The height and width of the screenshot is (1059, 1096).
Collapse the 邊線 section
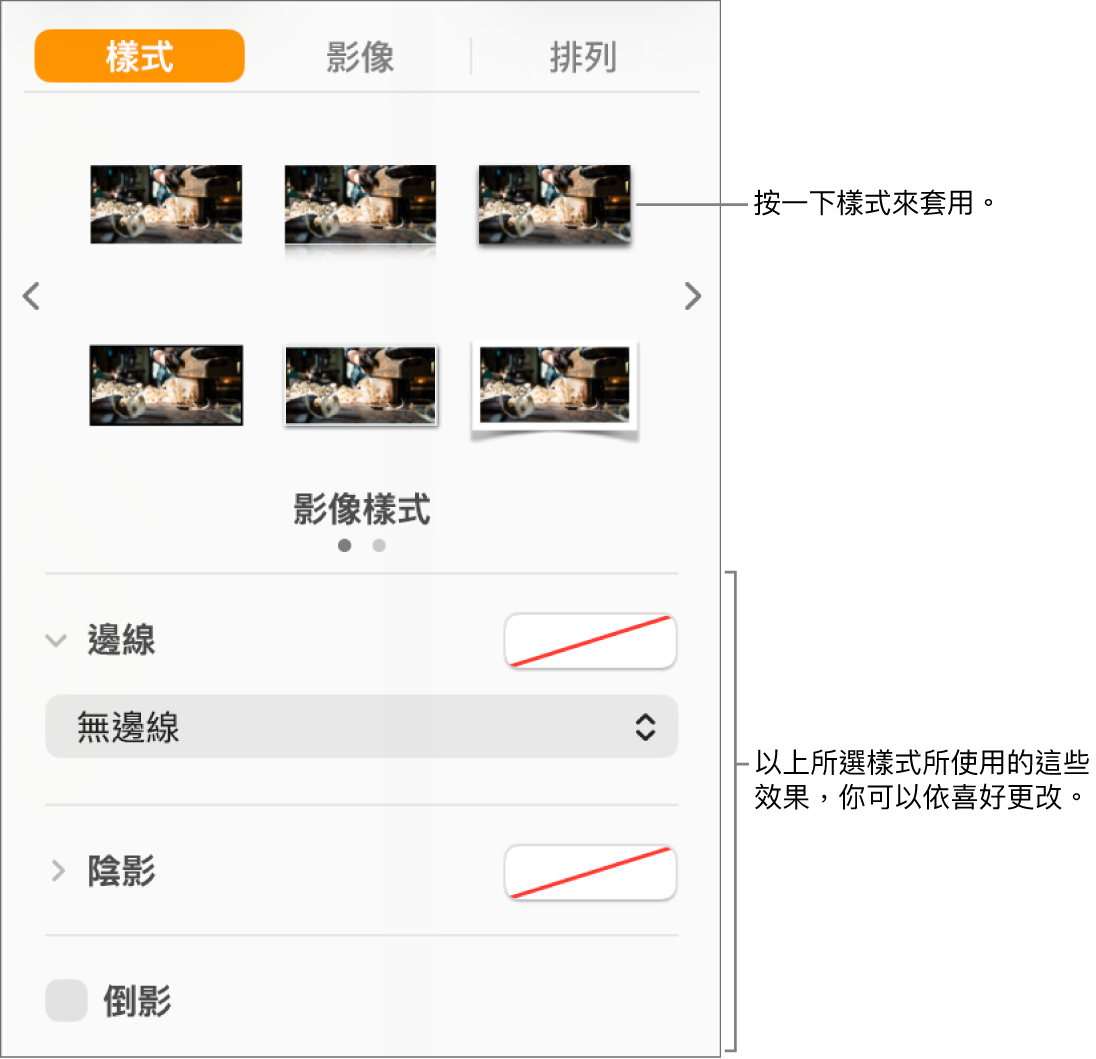(56, 640)
